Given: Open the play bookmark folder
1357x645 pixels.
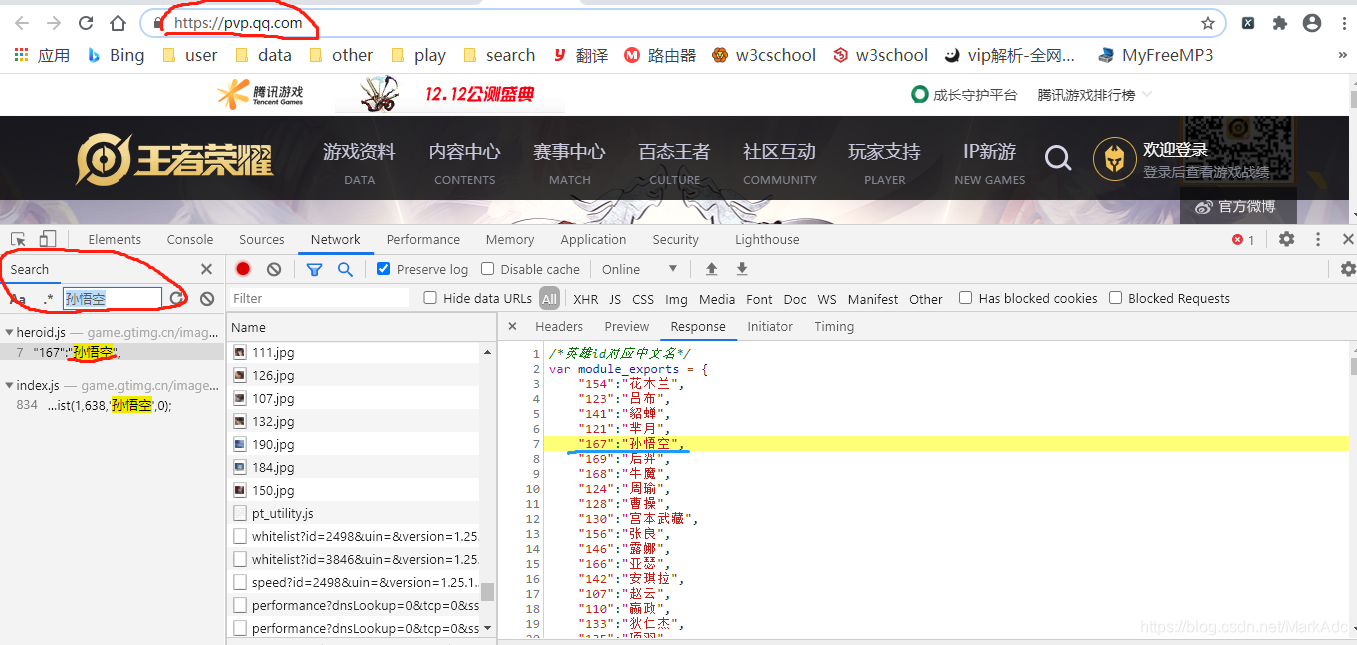Looking at the screenshot, I should (x=418, y=56).
